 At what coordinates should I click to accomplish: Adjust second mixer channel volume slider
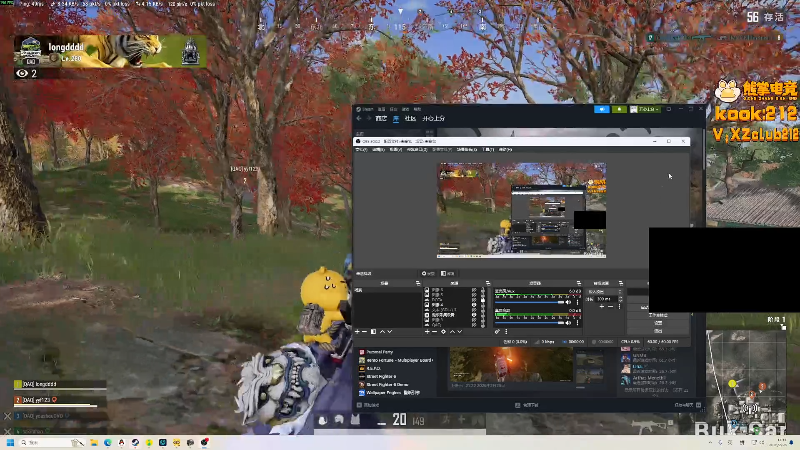(529, 322)
